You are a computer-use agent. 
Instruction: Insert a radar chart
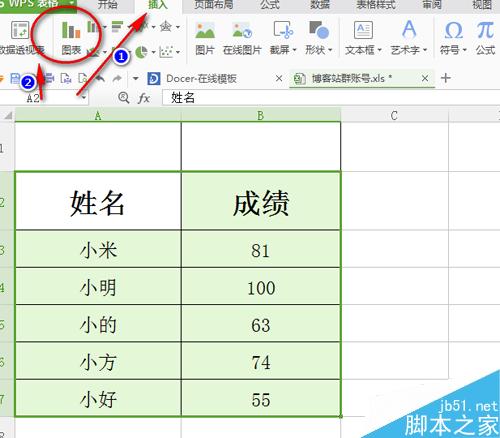tap(166, 26)
